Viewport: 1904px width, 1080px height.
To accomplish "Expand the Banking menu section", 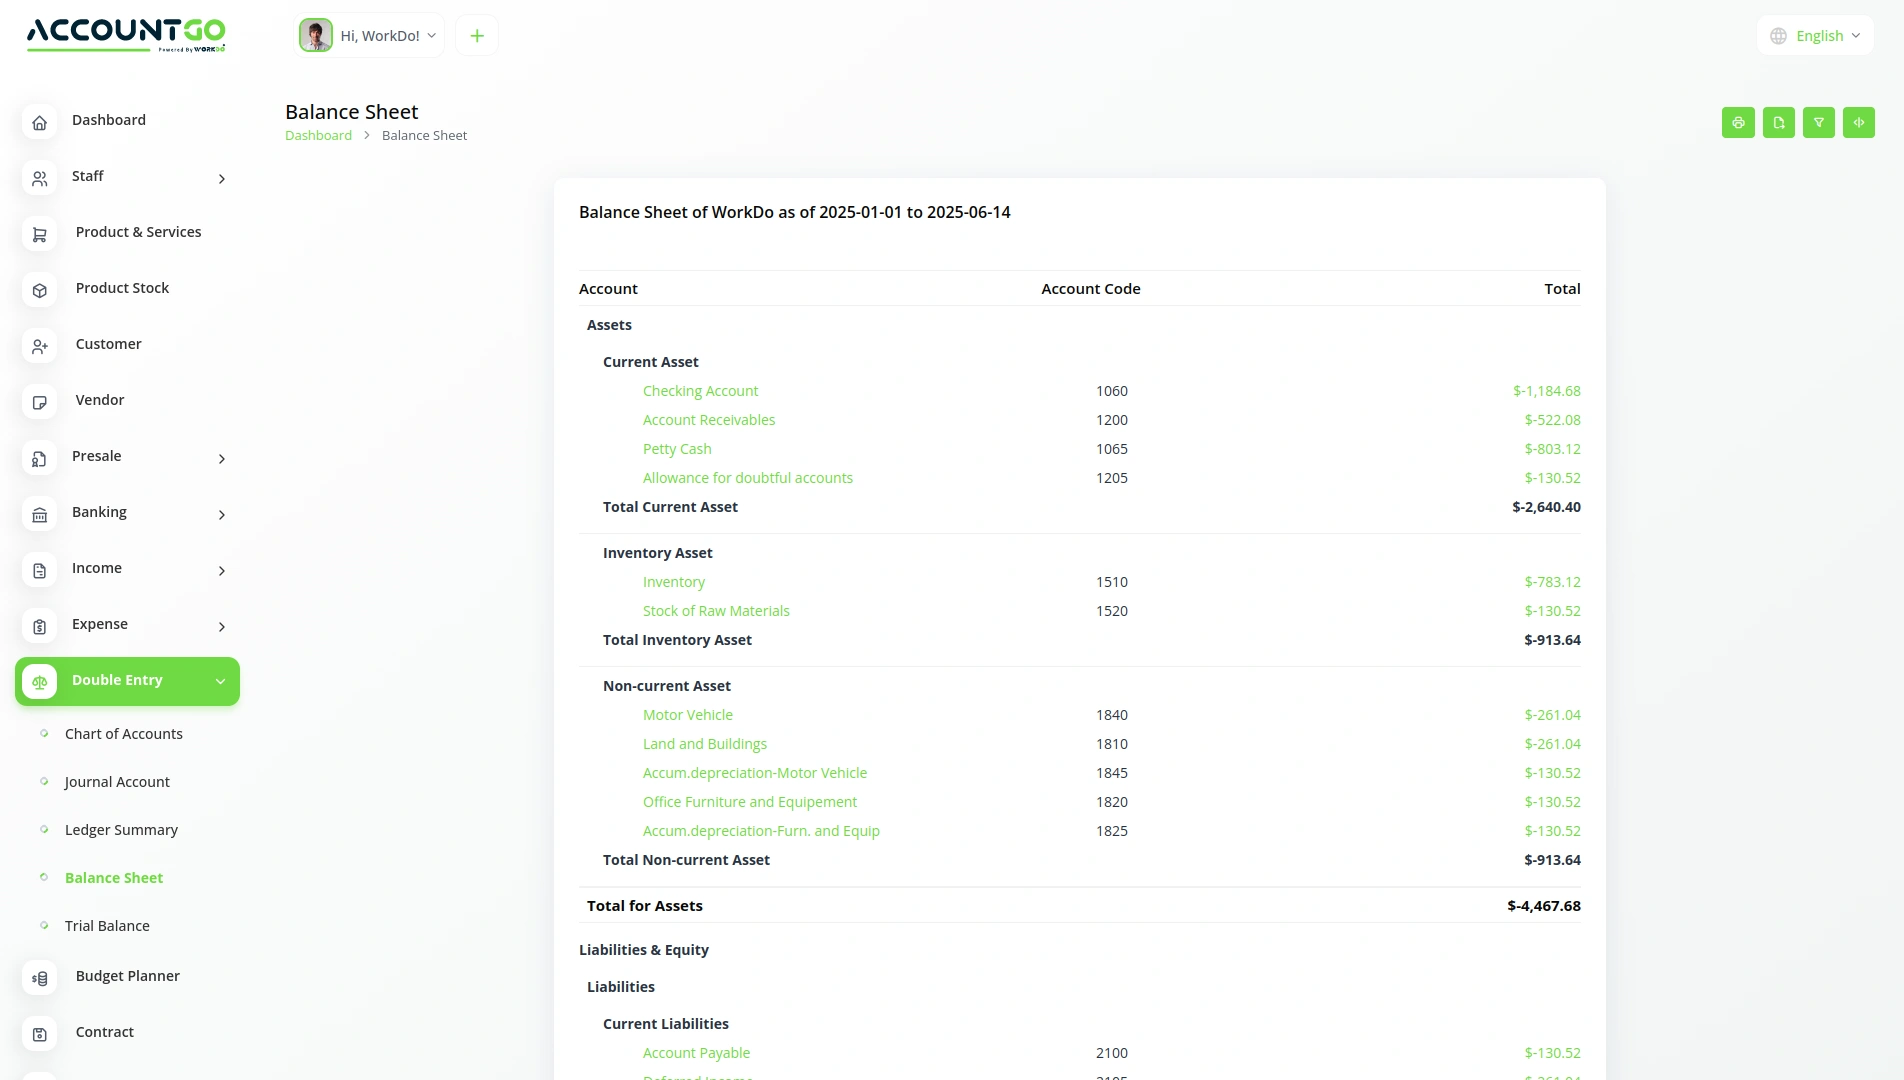I will click(x=222, y=515).
